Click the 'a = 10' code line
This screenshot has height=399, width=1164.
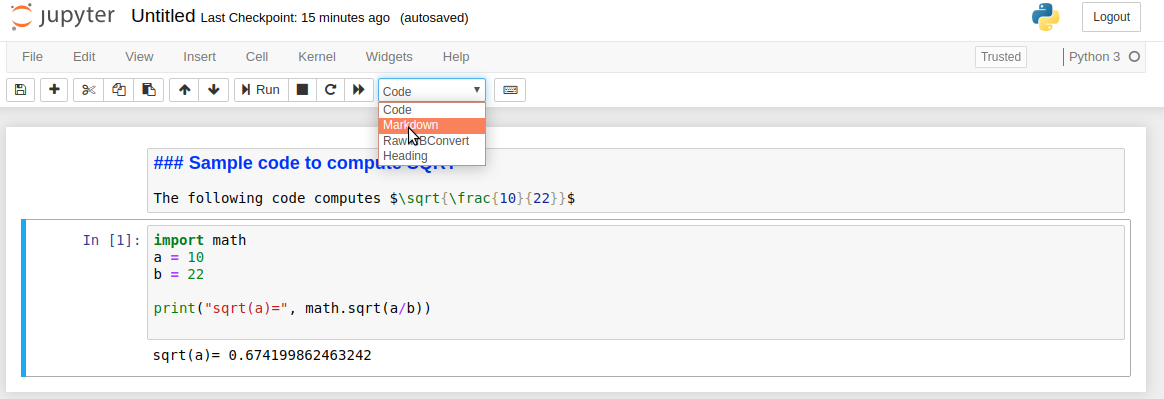click(179, 257)
